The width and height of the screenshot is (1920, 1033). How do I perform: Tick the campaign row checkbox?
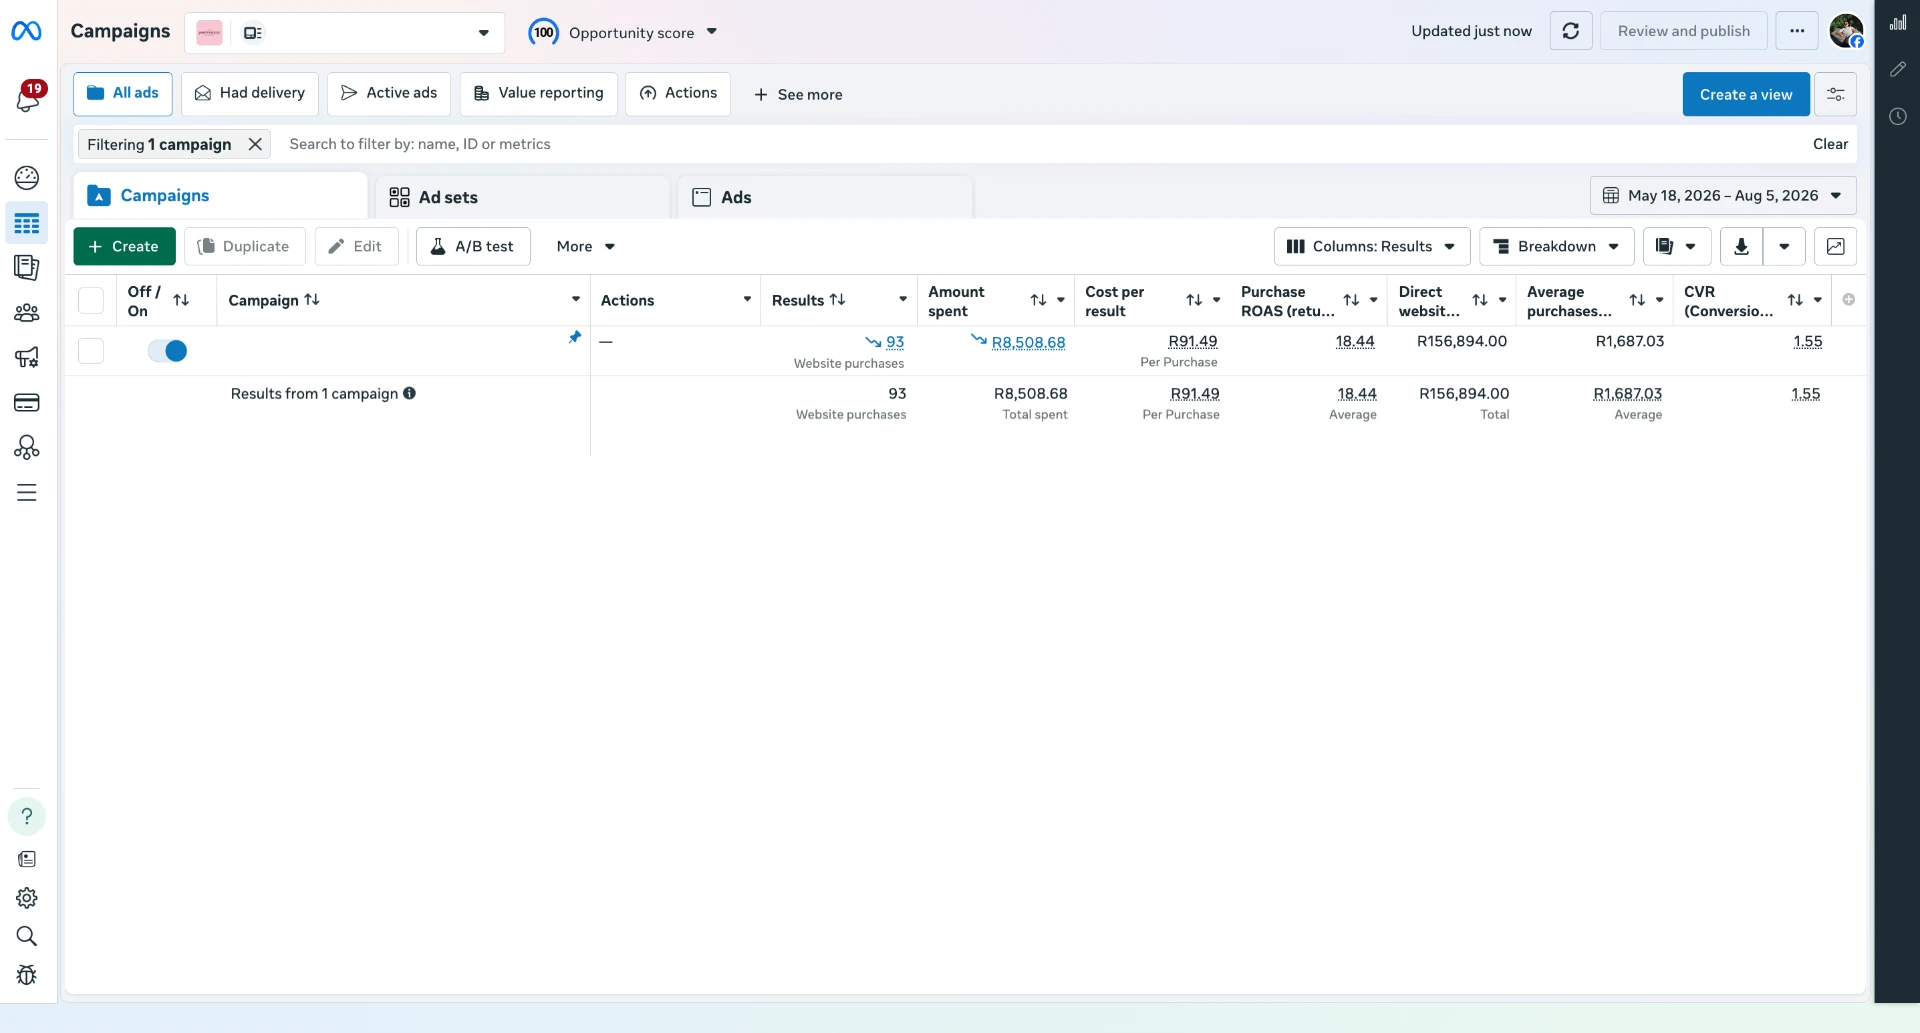coord(91,351)
